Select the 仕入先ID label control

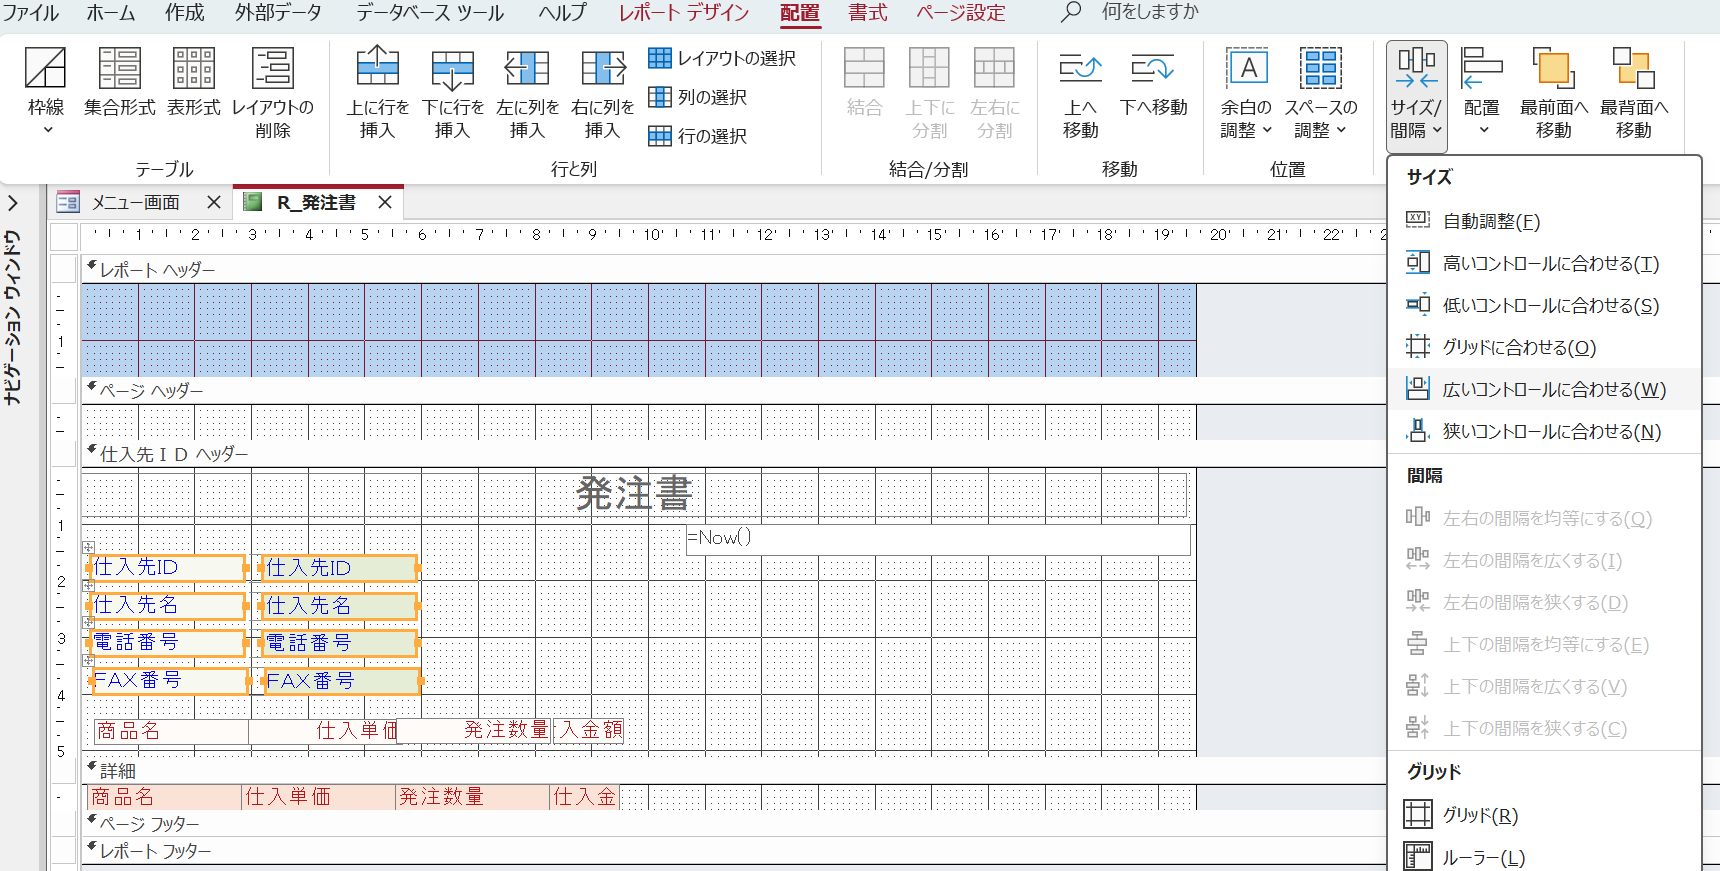[167, 568]
